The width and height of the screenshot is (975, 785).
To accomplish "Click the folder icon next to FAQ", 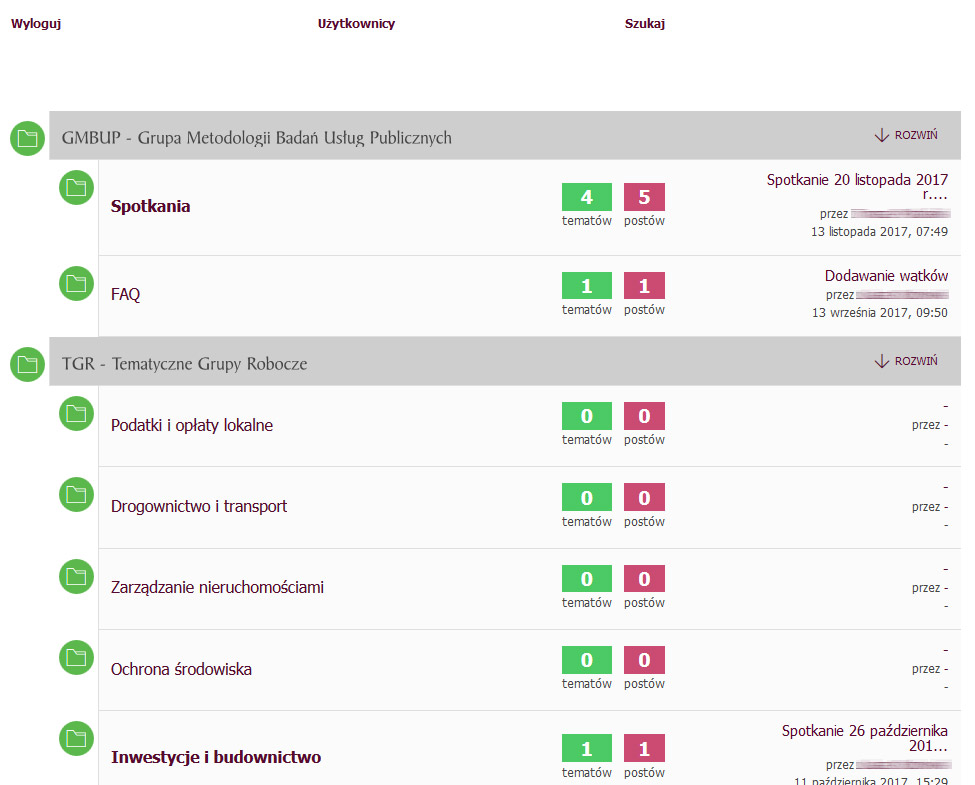I will click(77, 284).
